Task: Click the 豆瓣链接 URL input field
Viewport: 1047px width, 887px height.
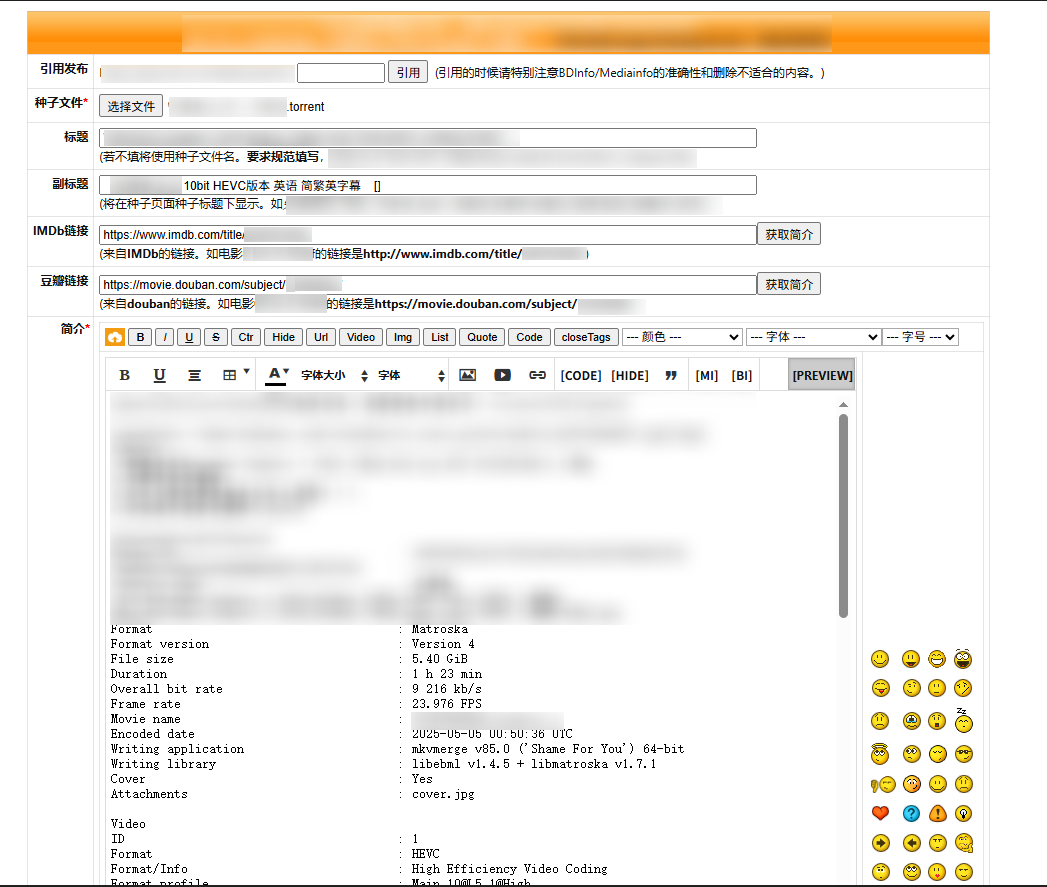Action: point(427,285)
